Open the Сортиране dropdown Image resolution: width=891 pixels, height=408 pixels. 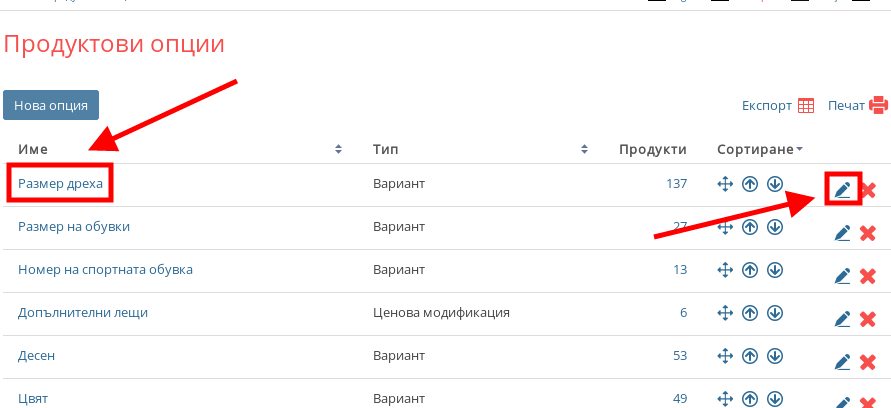click(760, 149)
